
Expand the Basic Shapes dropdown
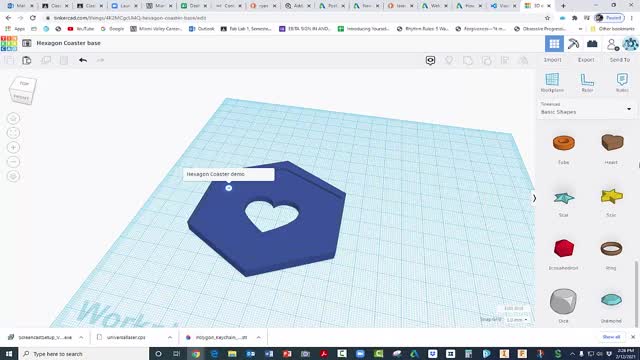[586, 109]
